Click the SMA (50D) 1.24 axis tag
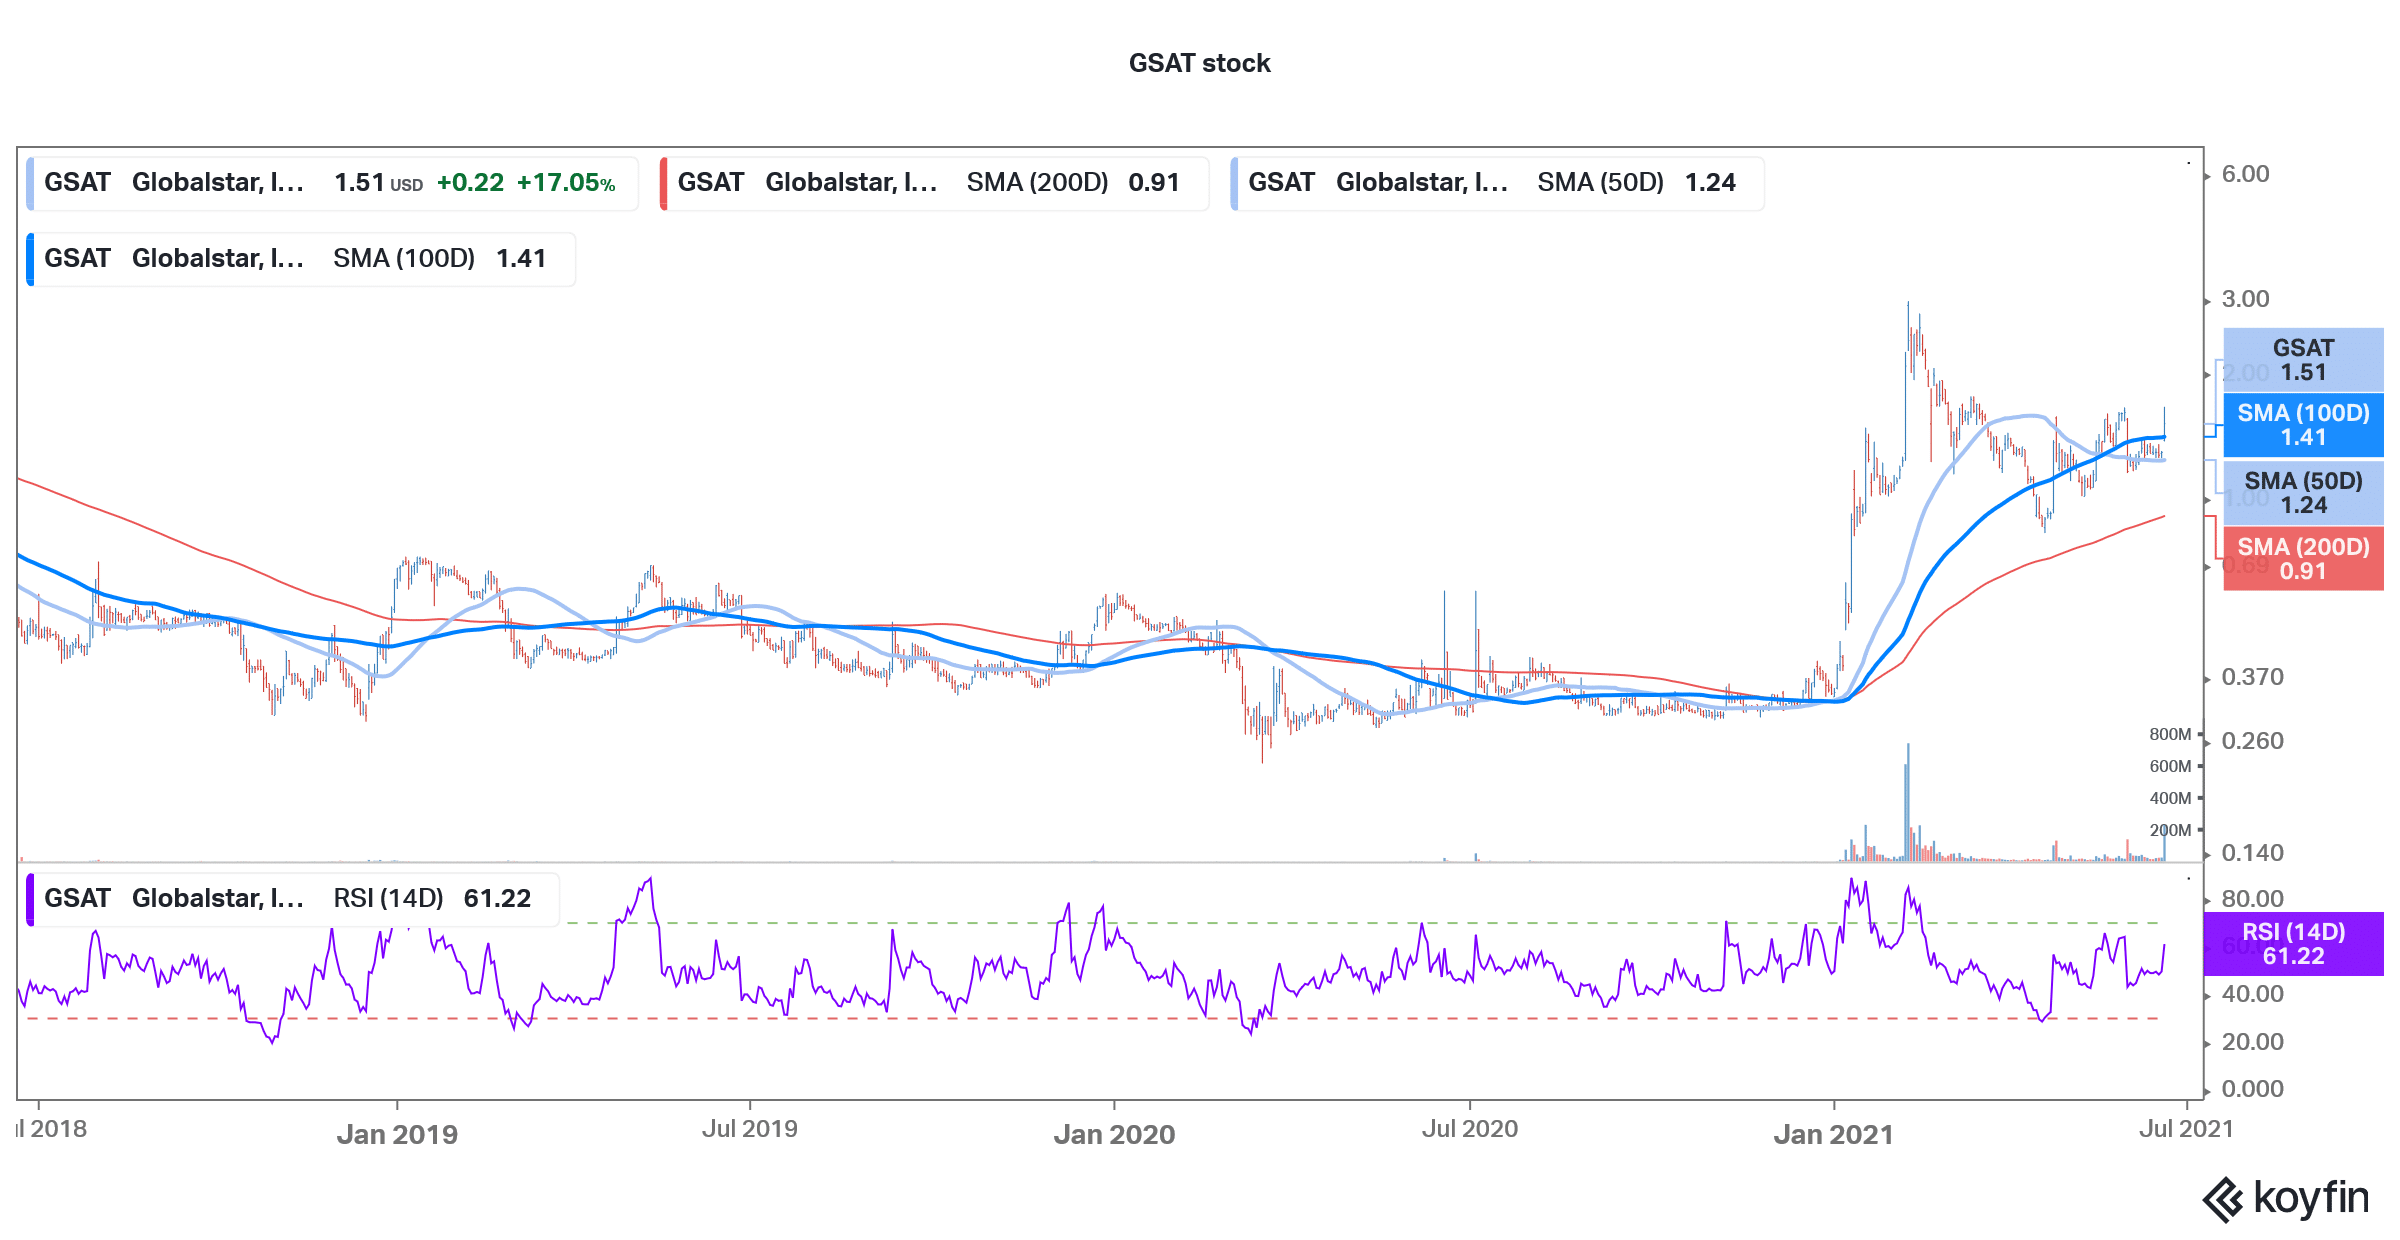 2303,493
